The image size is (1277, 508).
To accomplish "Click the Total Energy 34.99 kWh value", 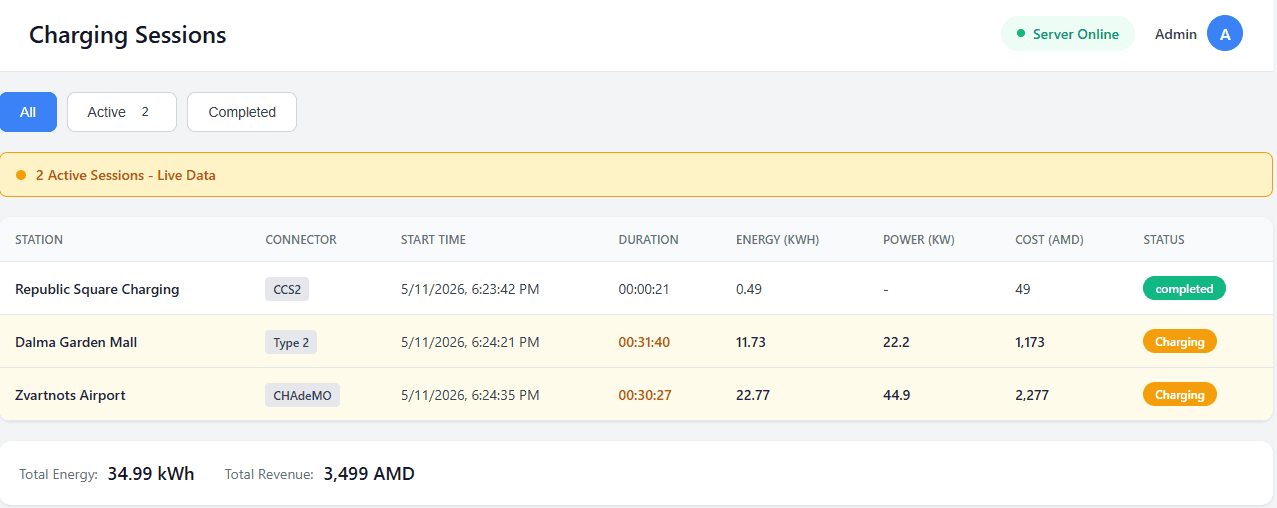I will 151,473.
